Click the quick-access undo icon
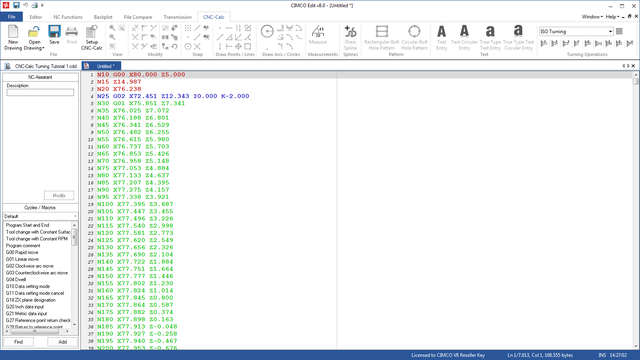This screenshot has height=360, width=640. point(25,5)
